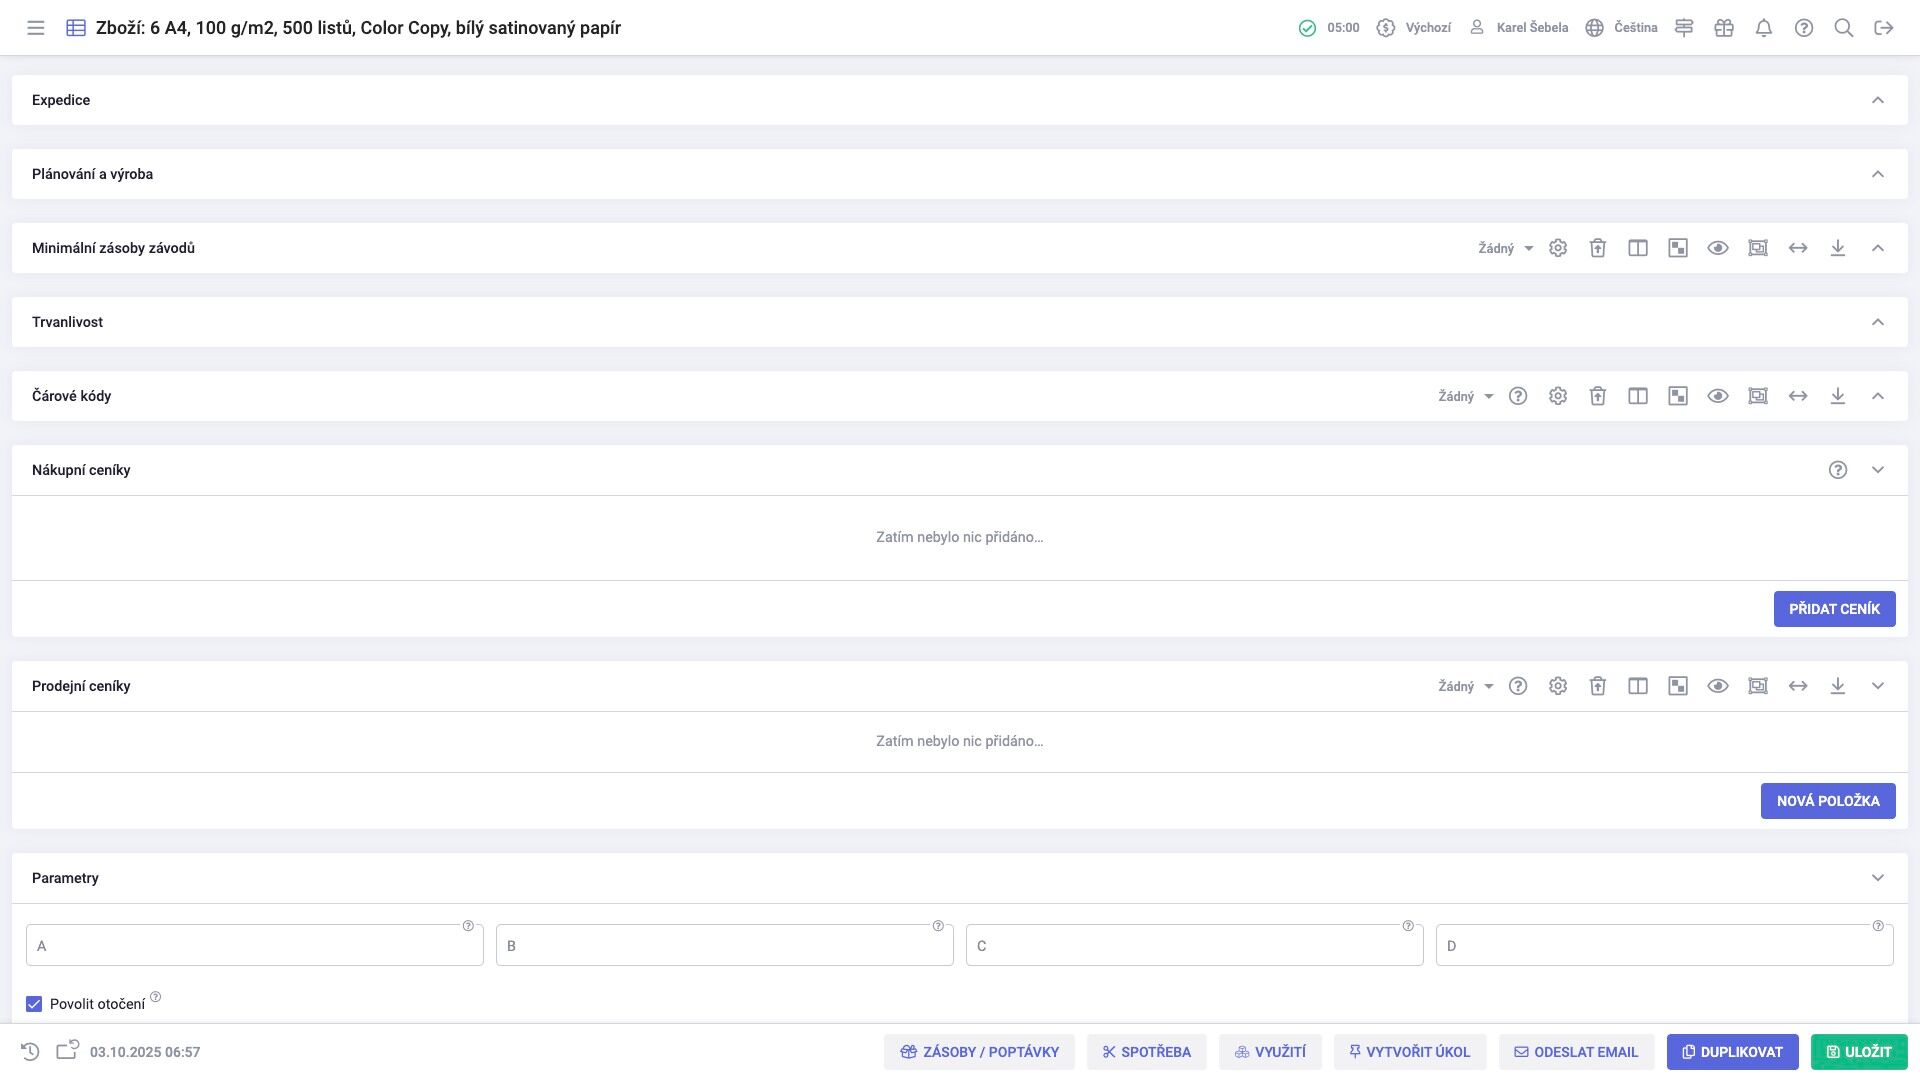Screen dimensions: 1920x1080
Task: Expand the Expedice section chevron
Action: pos(1878,100)
